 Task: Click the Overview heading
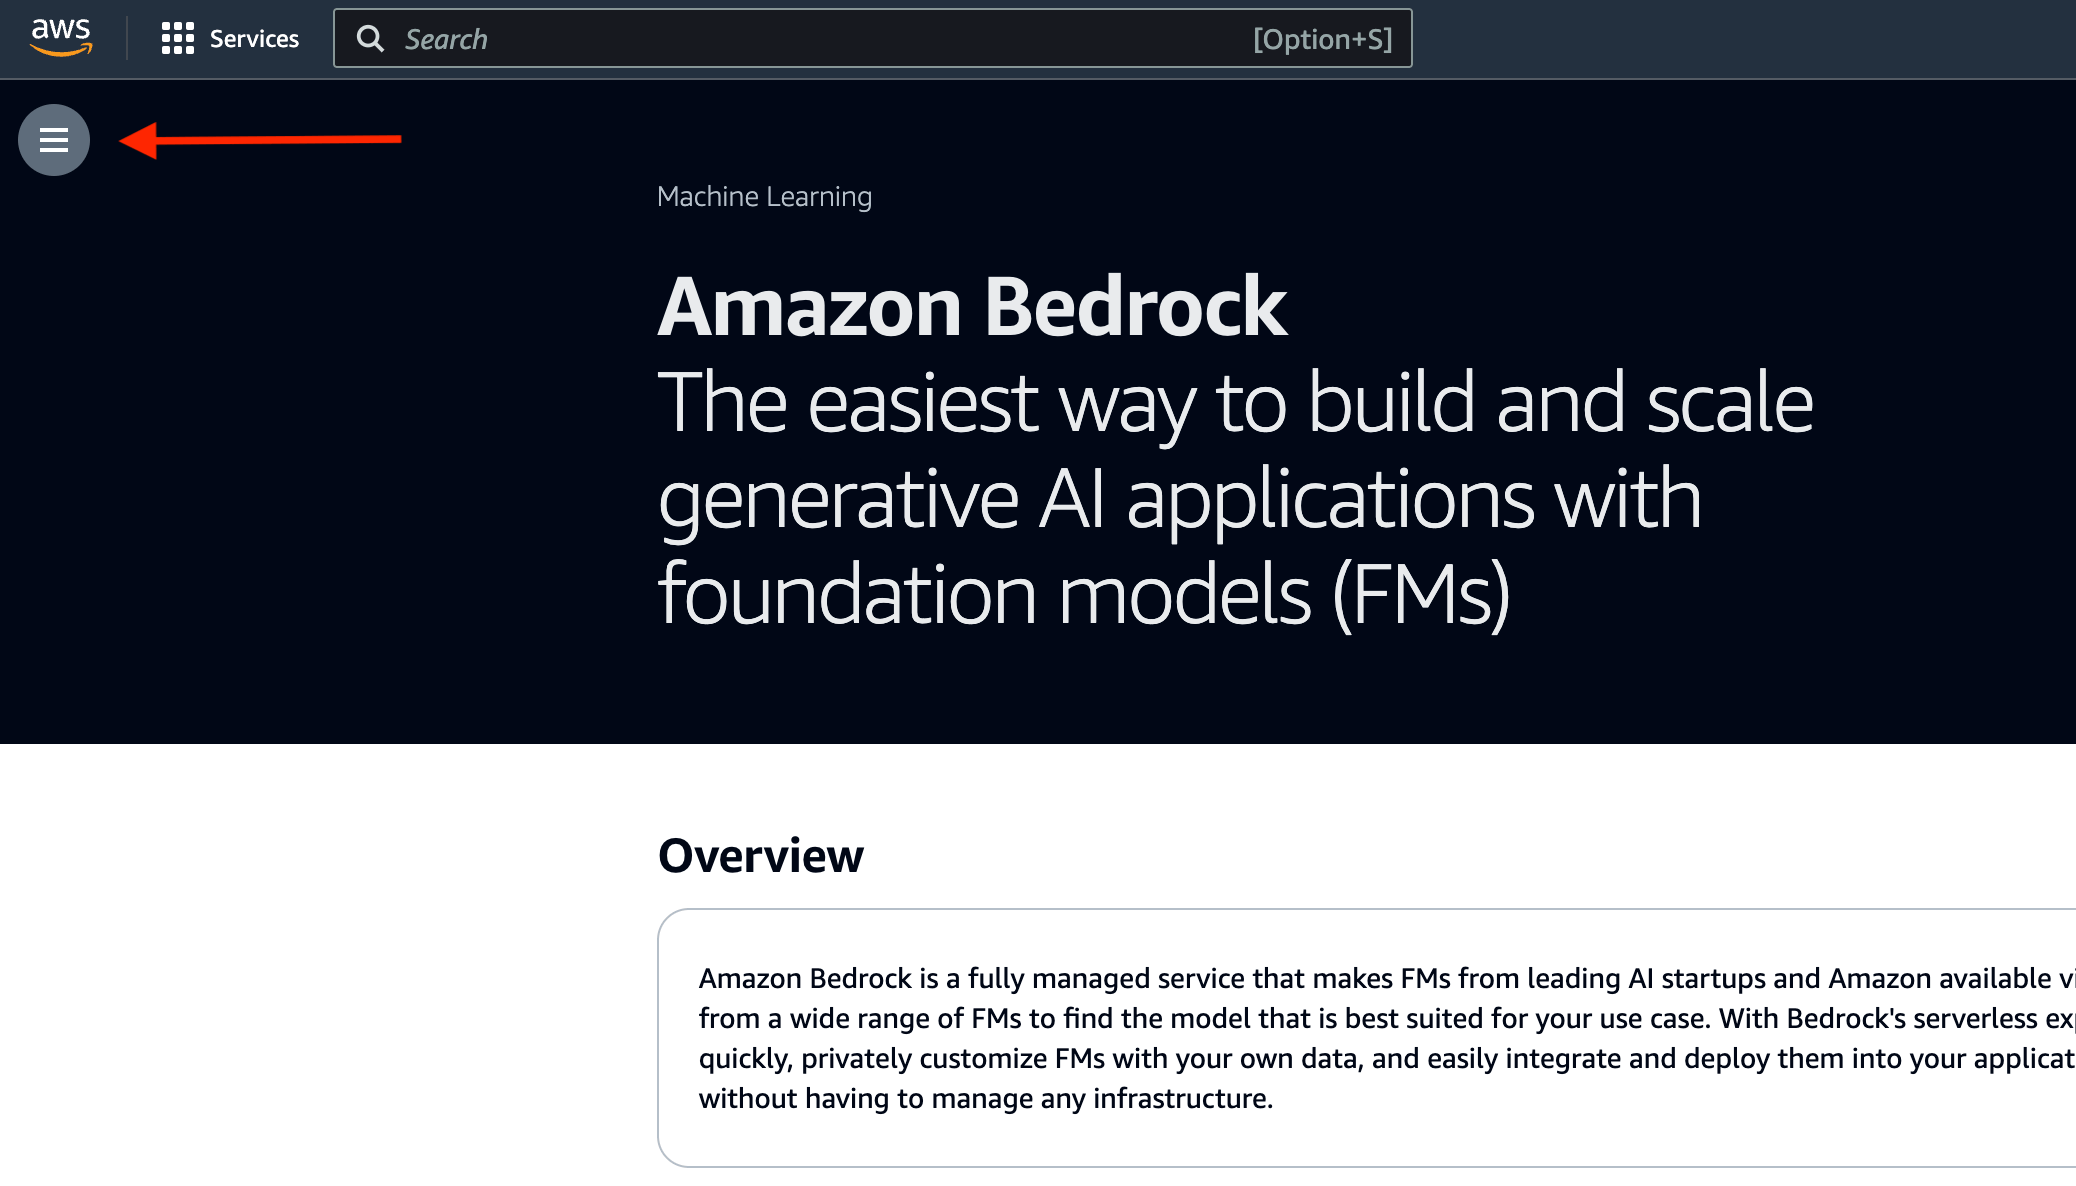click(760, 856)
